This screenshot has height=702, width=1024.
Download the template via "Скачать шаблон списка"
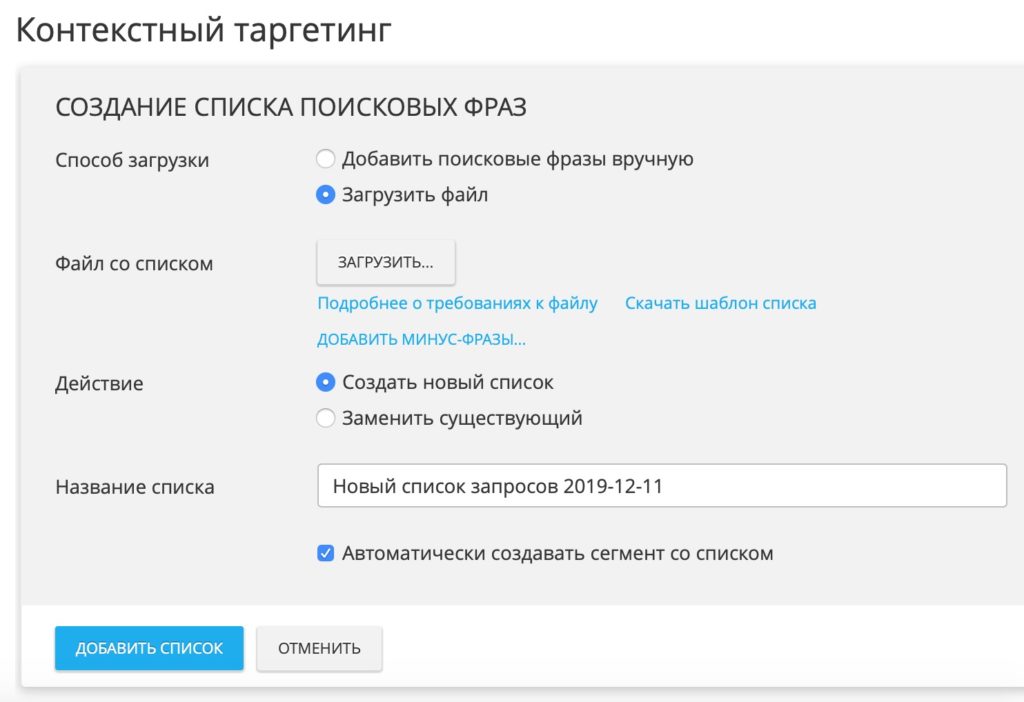click(722, 302)
